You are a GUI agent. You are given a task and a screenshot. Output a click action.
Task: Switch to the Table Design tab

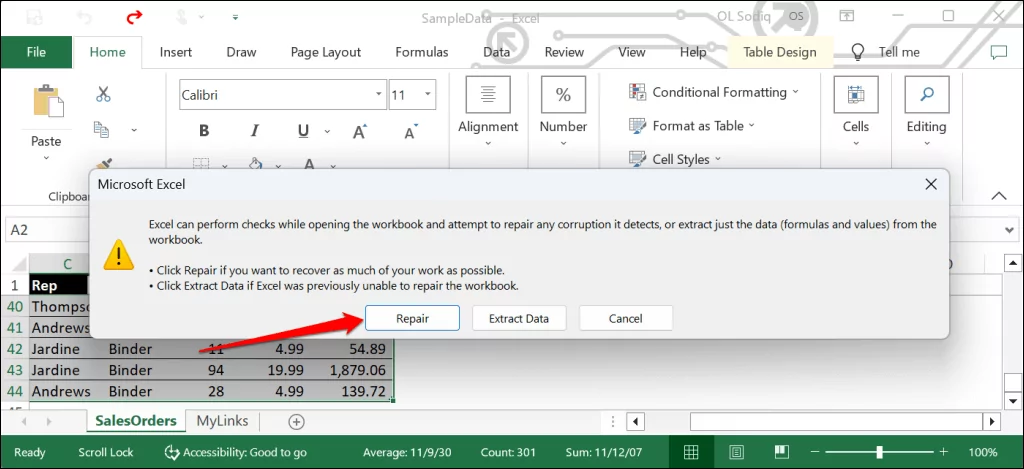coord(780,52)
